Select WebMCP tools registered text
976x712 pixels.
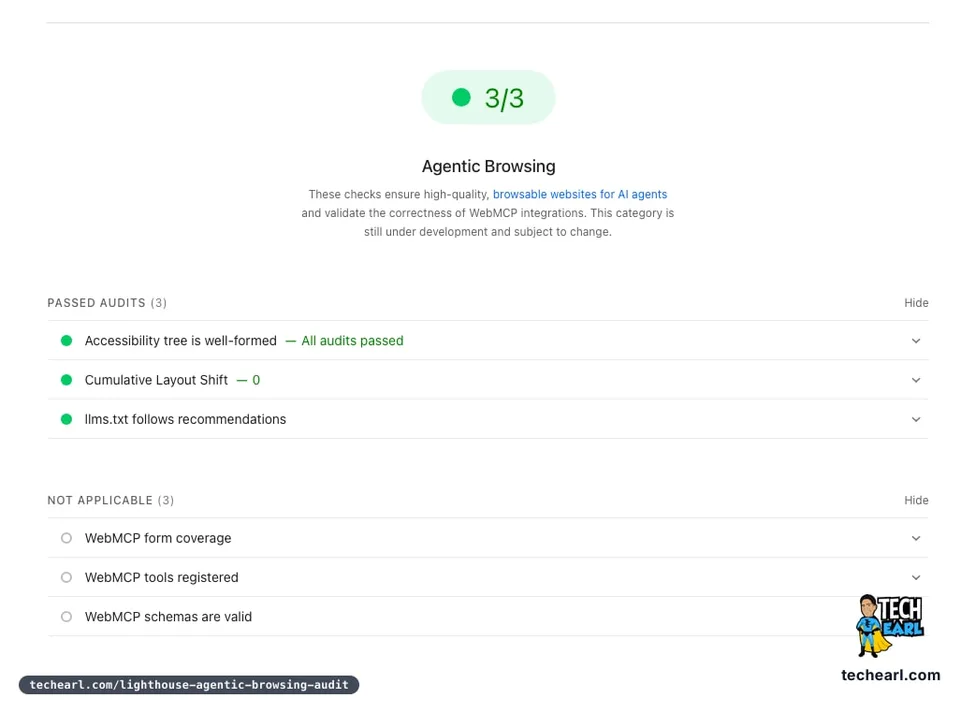coord(161,577)
